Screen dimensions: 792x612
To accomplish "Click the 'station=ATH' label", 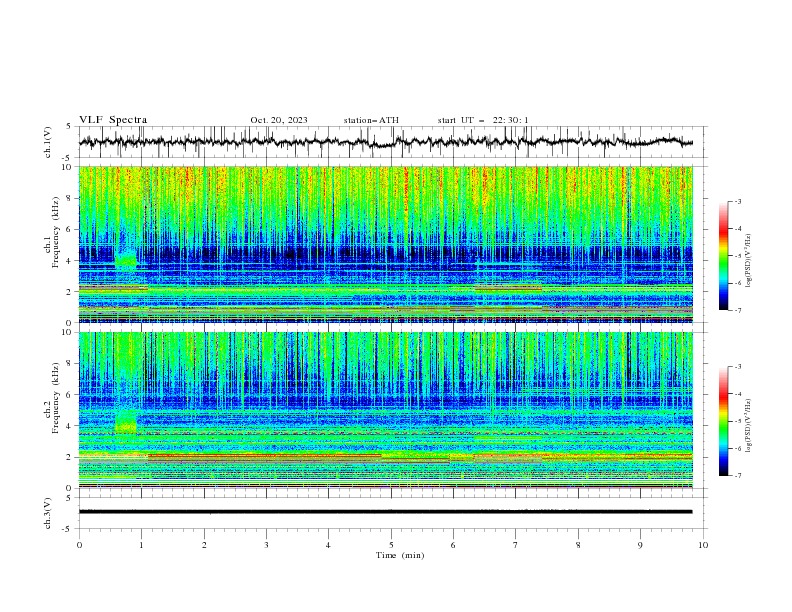I will tap(371, 120).
